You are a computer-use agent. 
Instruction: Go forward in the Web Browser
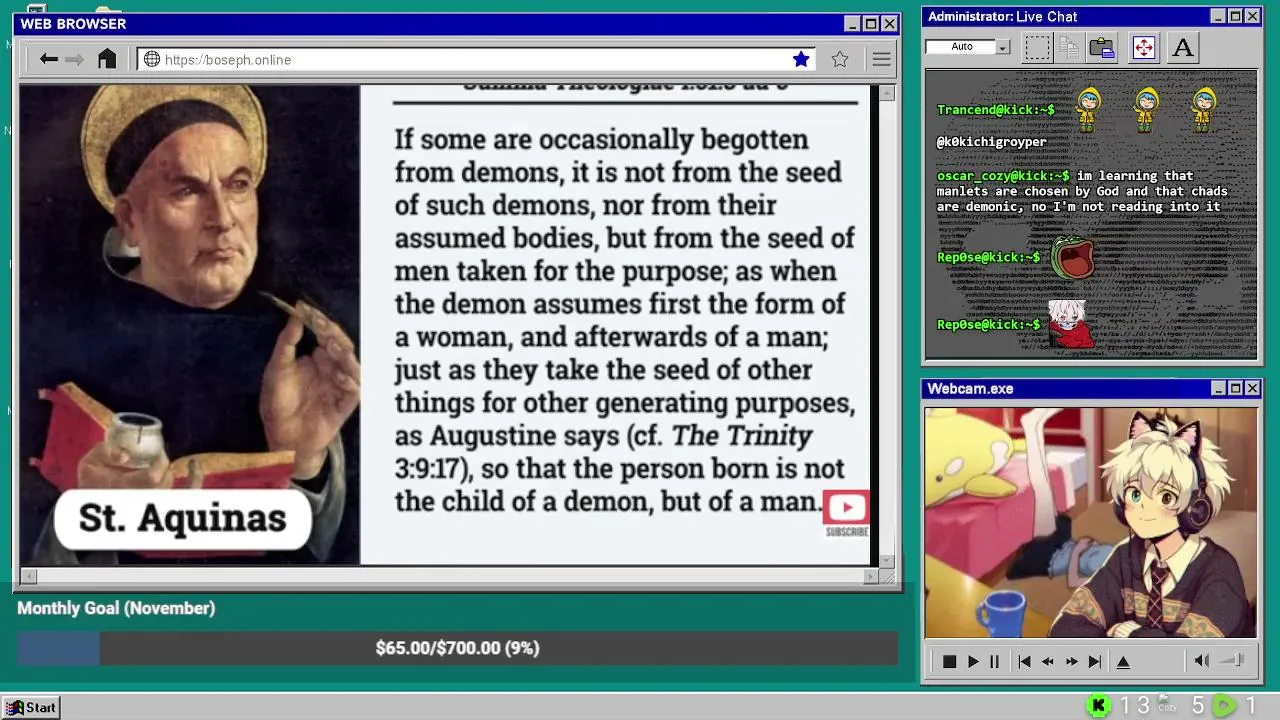click(x=75, y=60)
